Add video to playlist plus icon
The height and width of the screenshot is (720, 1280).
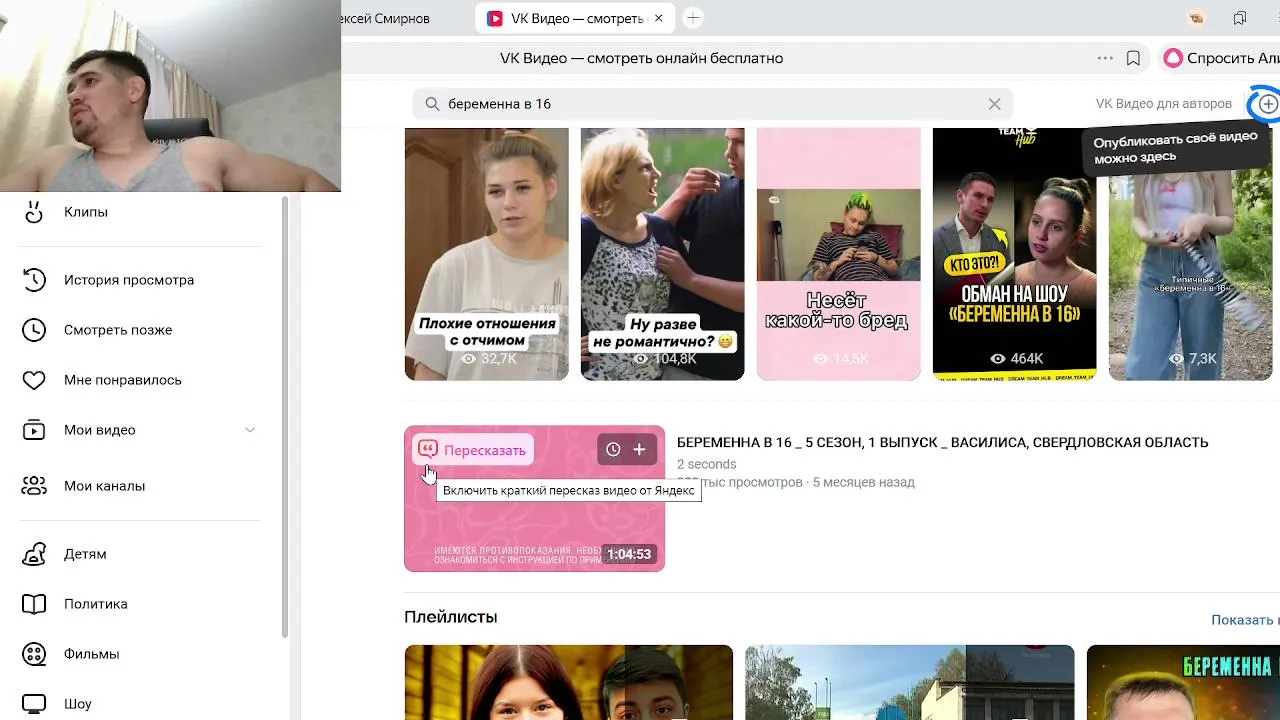point(639,450)
